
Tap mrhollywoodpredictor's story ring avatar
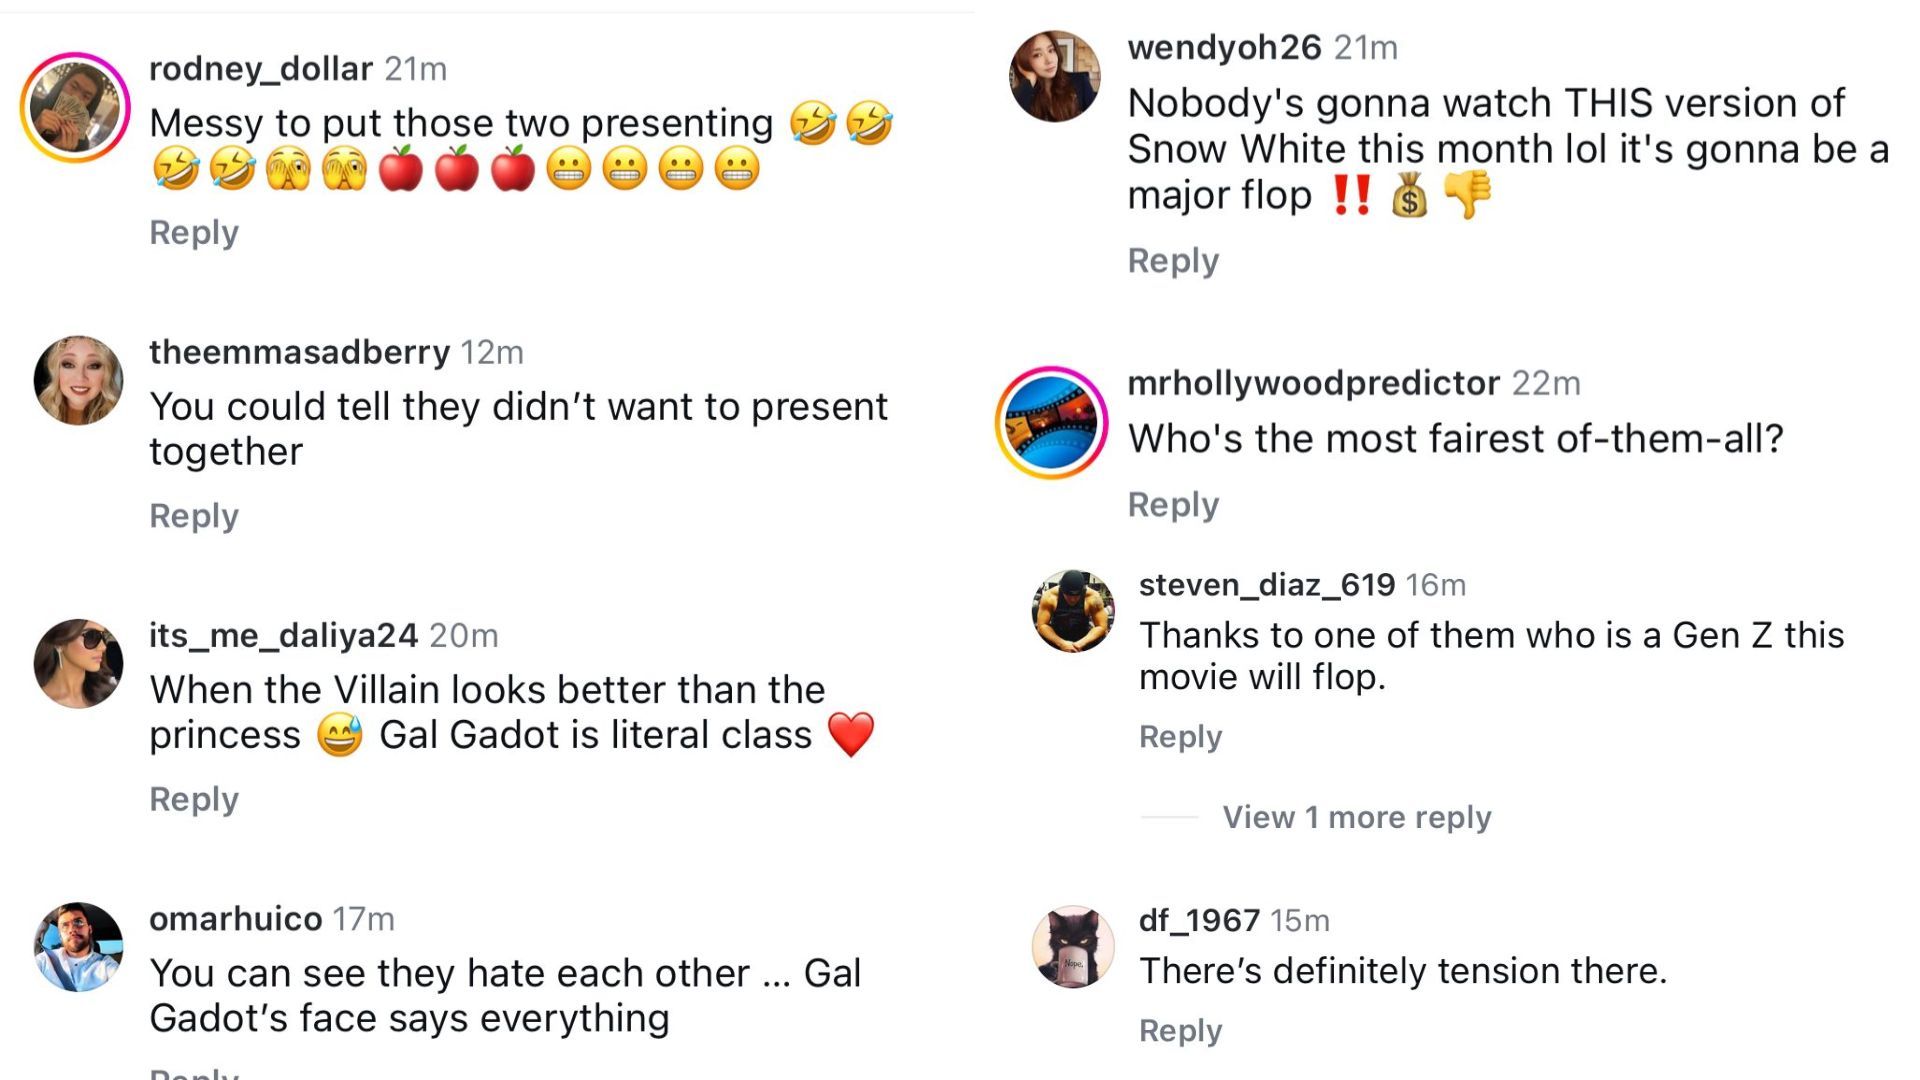point(1051,422)
